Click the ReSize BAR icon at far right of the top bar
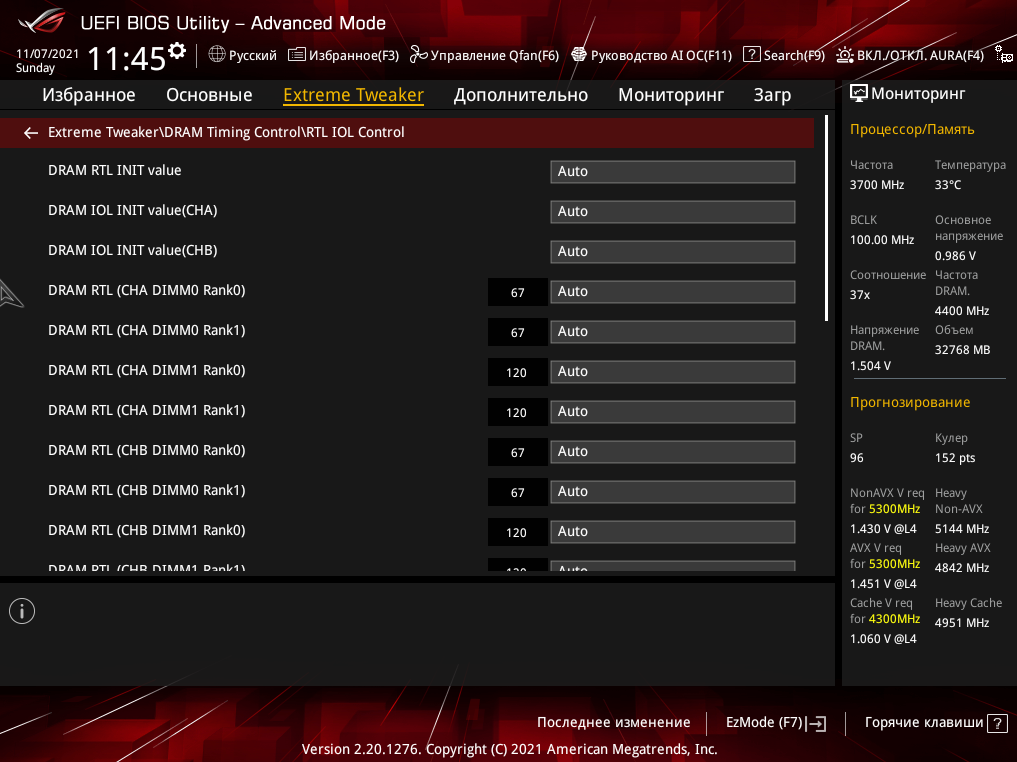Image resolution: width=1017 pixels, height=762 pixels. tap(1004, 55)
